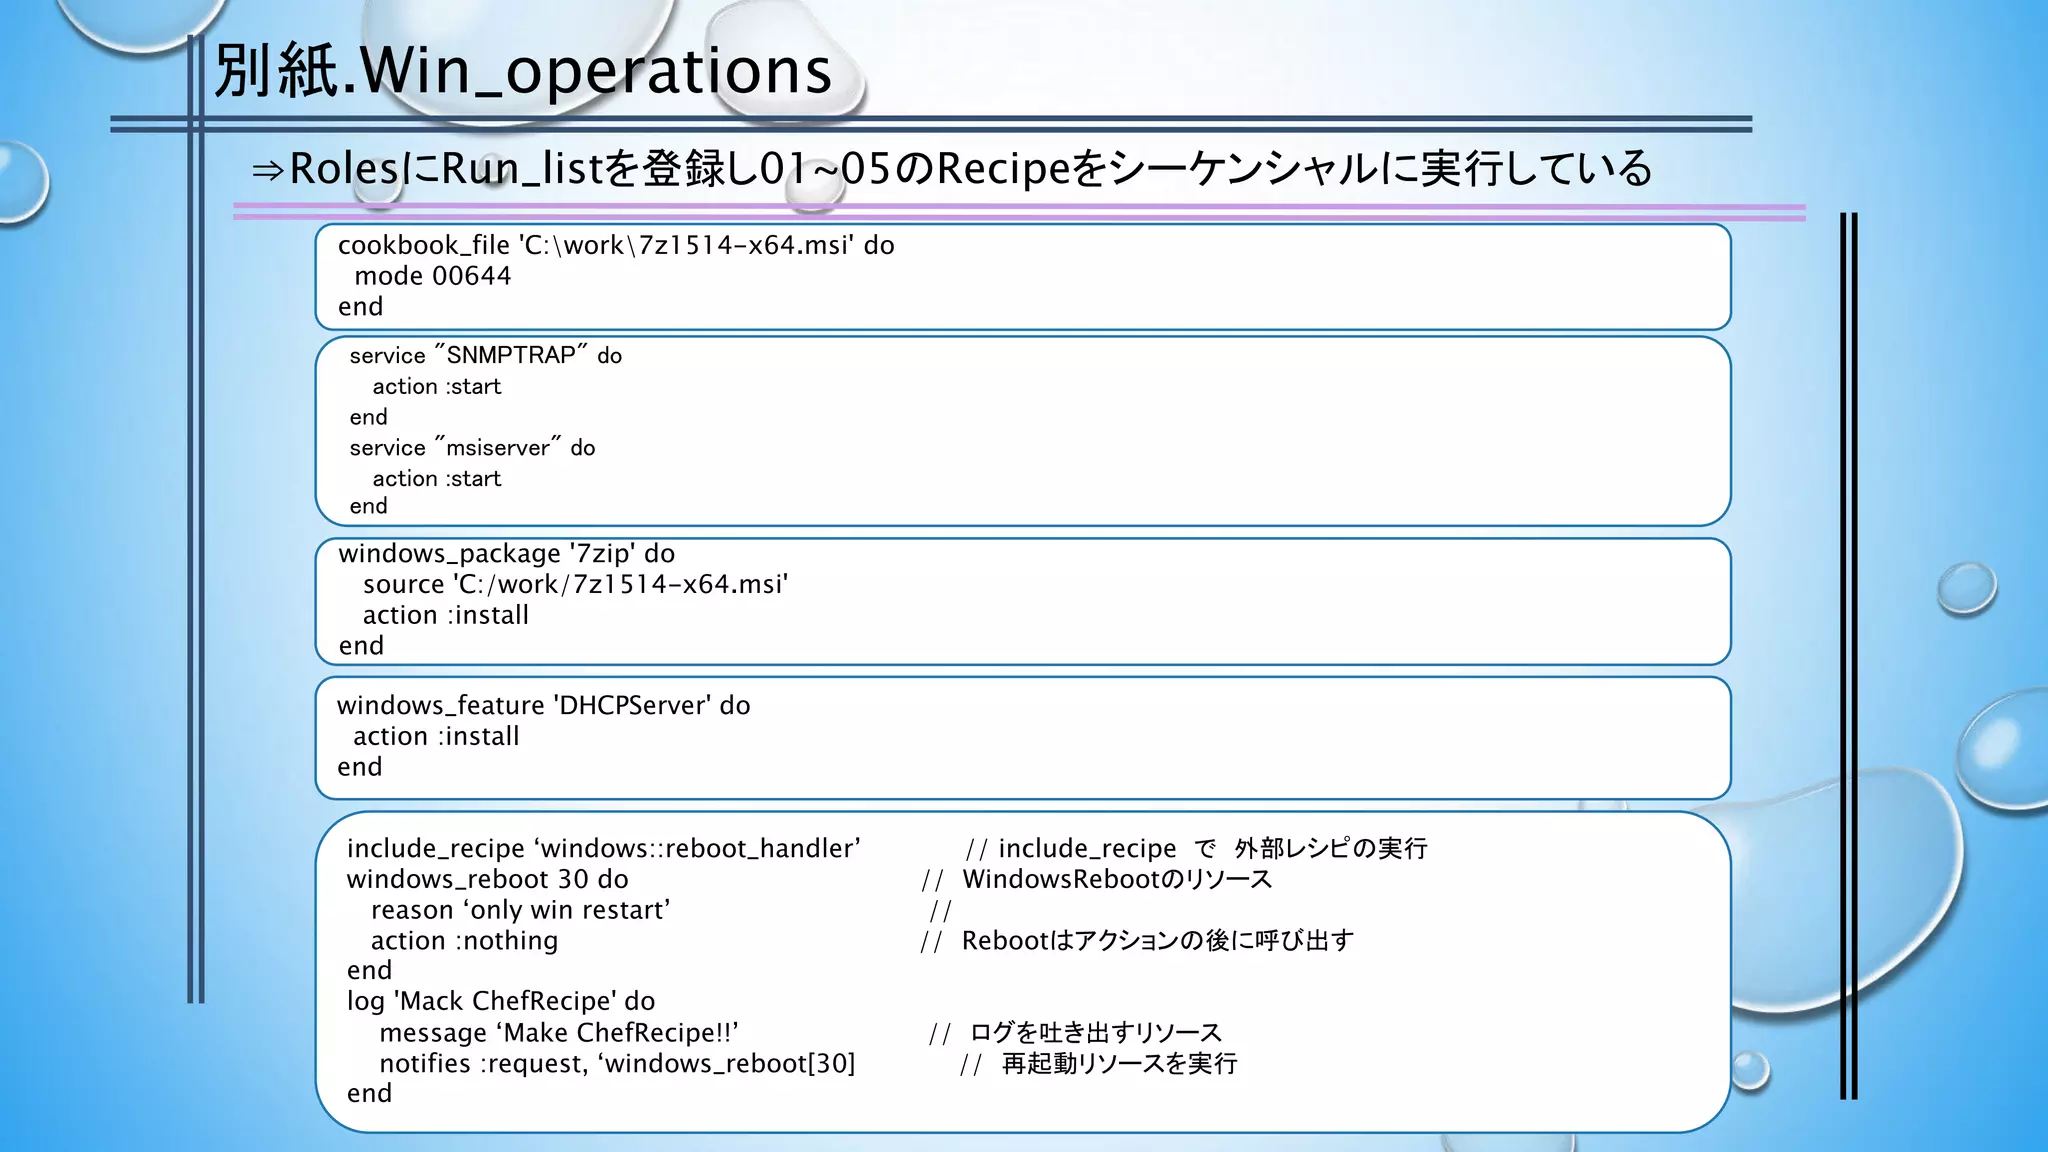Click the 'notifies :request, windows_reboot[30]' line
Image resolution: width=2048 pixels, height=1152 pixels.
pos(617,1063)
